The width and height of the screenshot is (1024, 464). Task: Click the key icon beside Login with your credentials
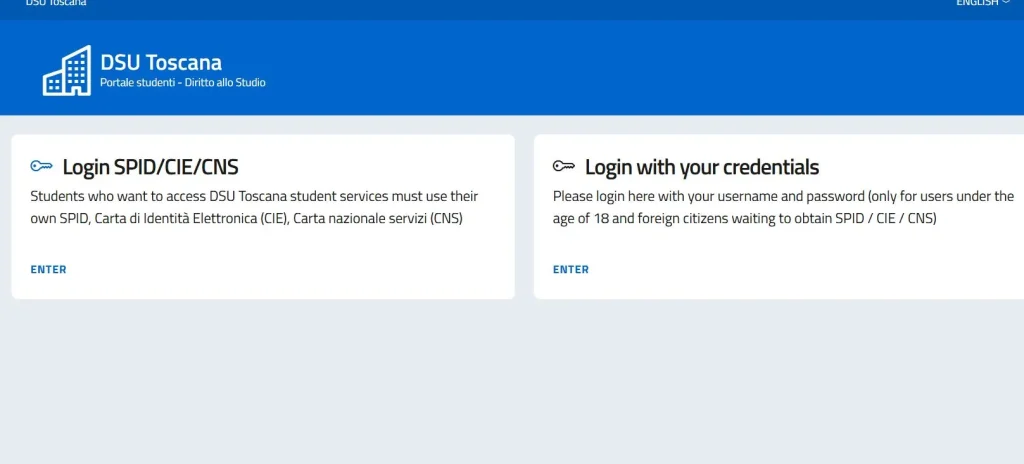563,167
